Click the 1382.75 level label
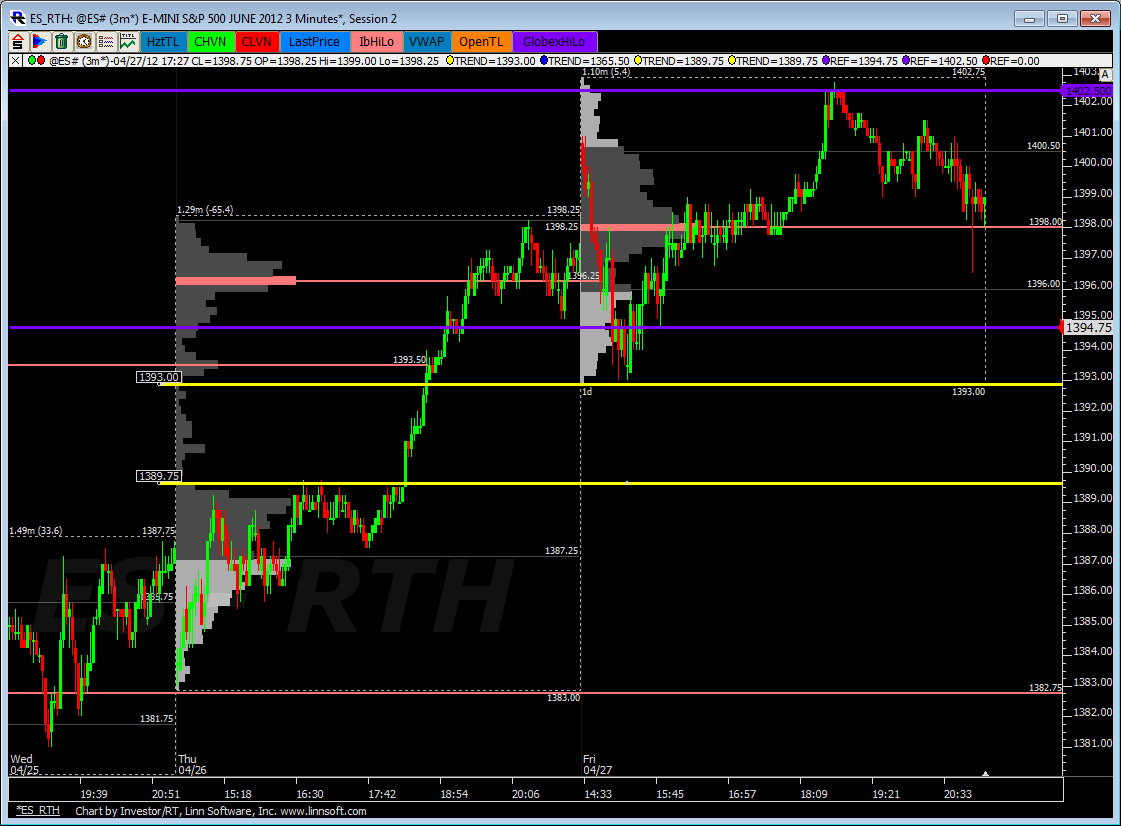The width and height of the screenshot is (1121, 826). pyautogui.click(x=1045, y=687)
